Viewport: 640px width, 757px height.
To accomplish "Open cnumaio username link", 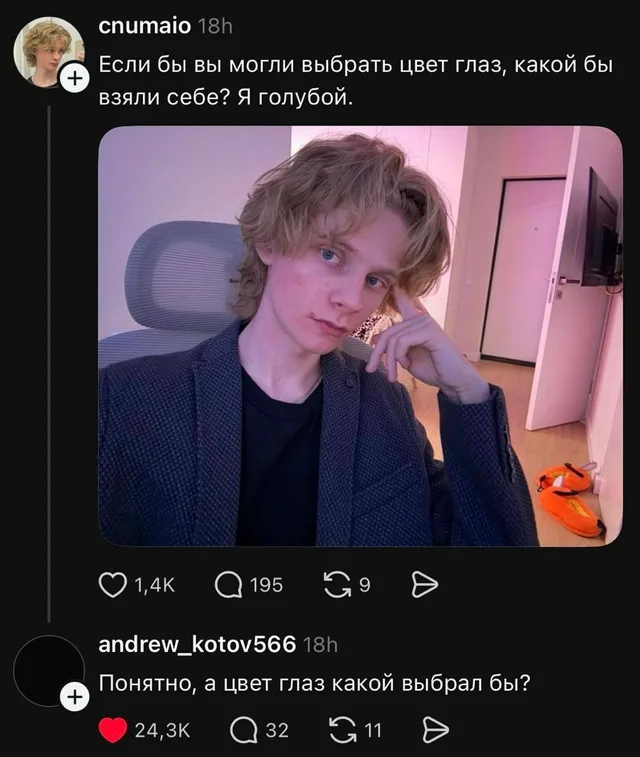I will click(145, 26).
